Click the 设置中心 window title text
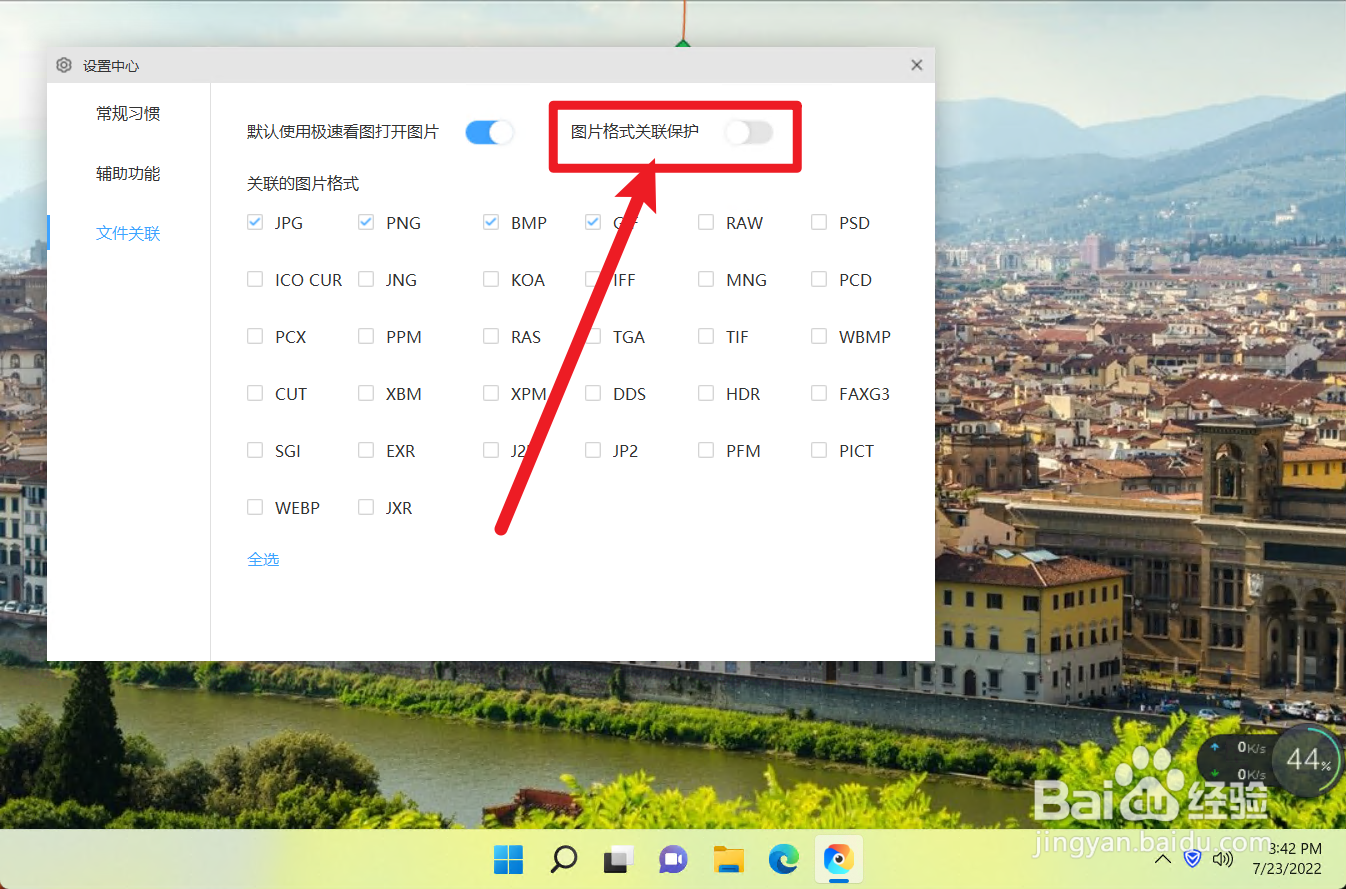This screenshot has height=889, width=1346. pos(111,66)
